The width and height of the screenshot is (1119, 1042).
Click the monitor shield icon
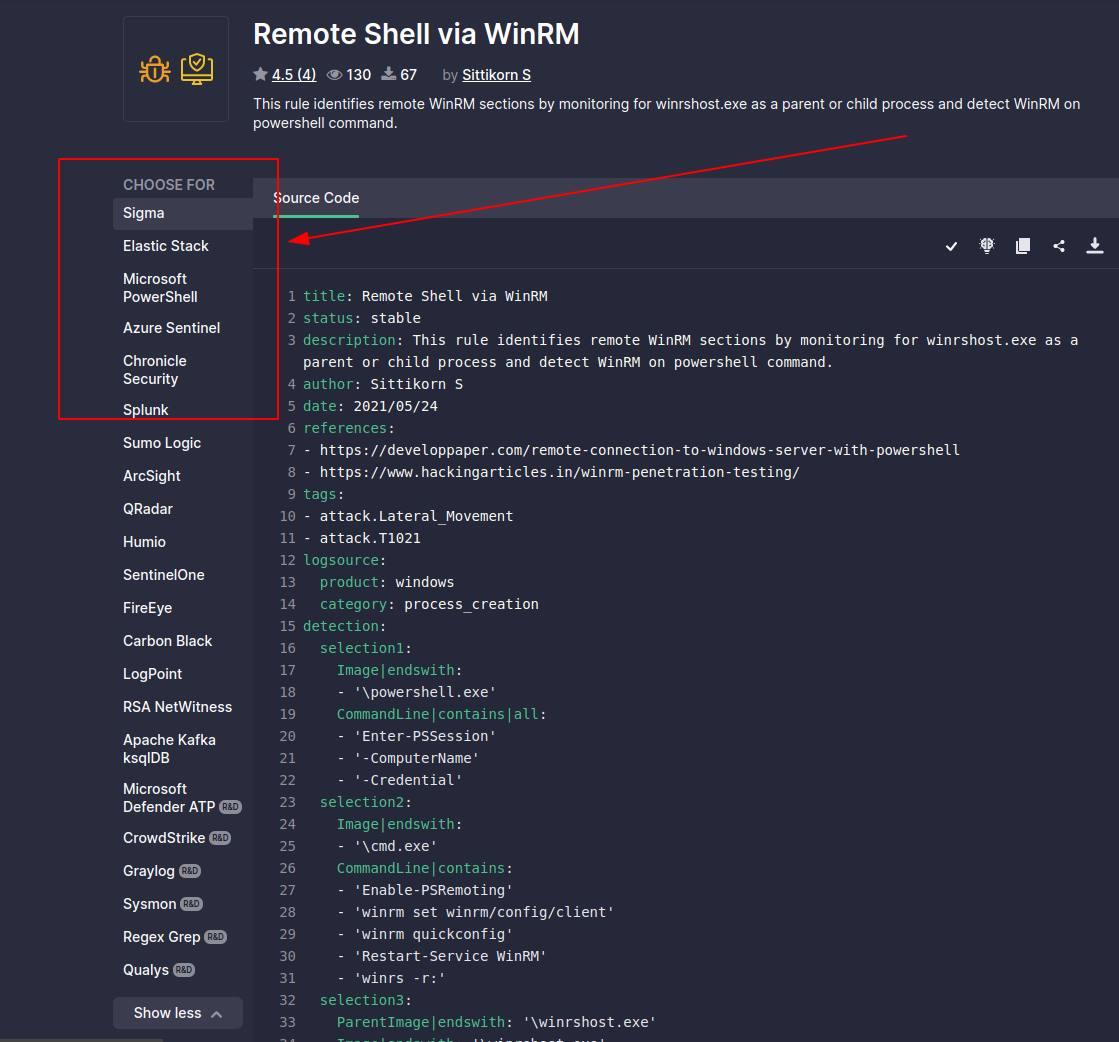(197, 69)
